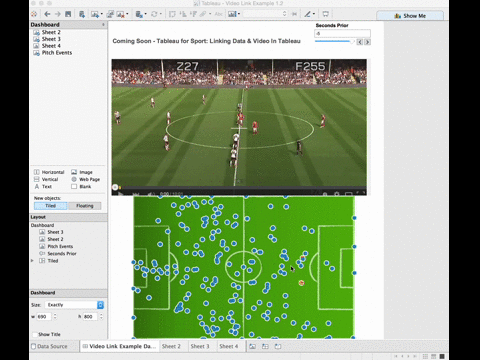Click the add new data source icon

click(82, 14)
